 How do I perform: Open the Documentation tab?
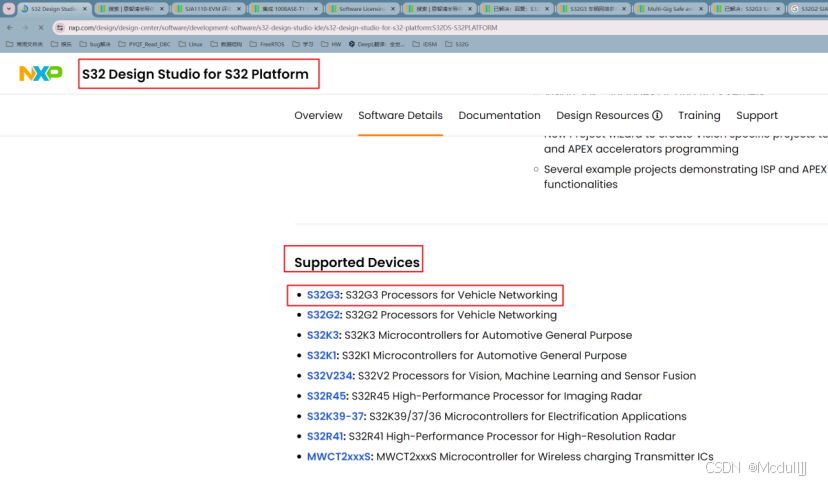pyautogui.click(x=500, y=115)
